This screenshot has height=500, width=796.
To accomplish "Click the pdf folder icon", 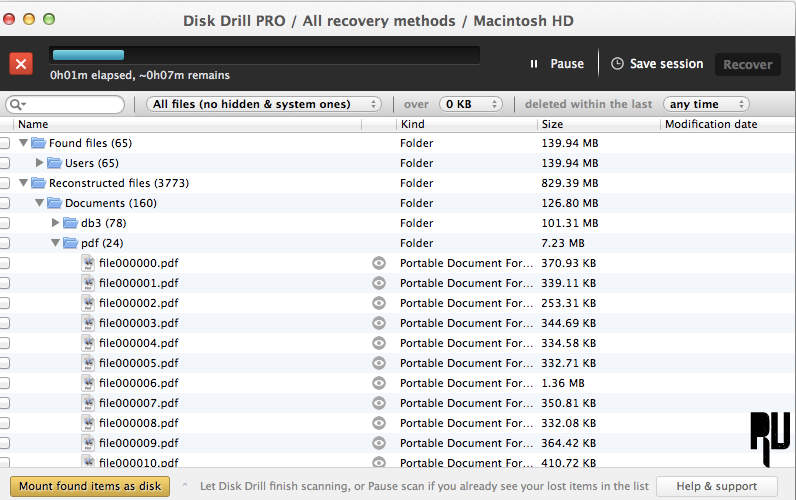I will [x=71, y=243].
